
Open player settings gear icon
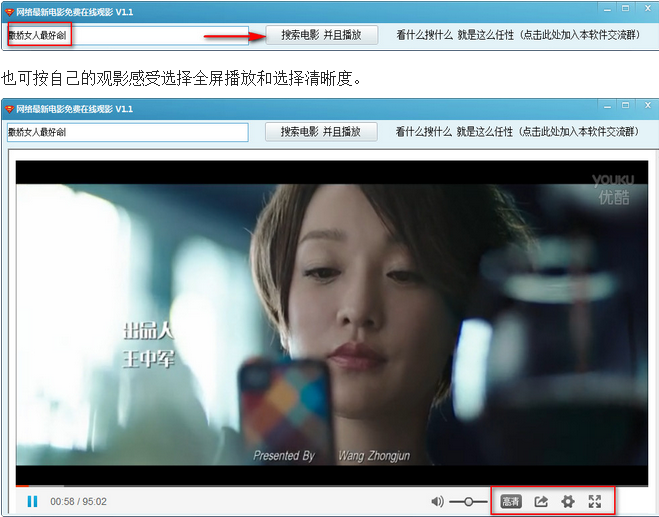[x=568, y=501]
